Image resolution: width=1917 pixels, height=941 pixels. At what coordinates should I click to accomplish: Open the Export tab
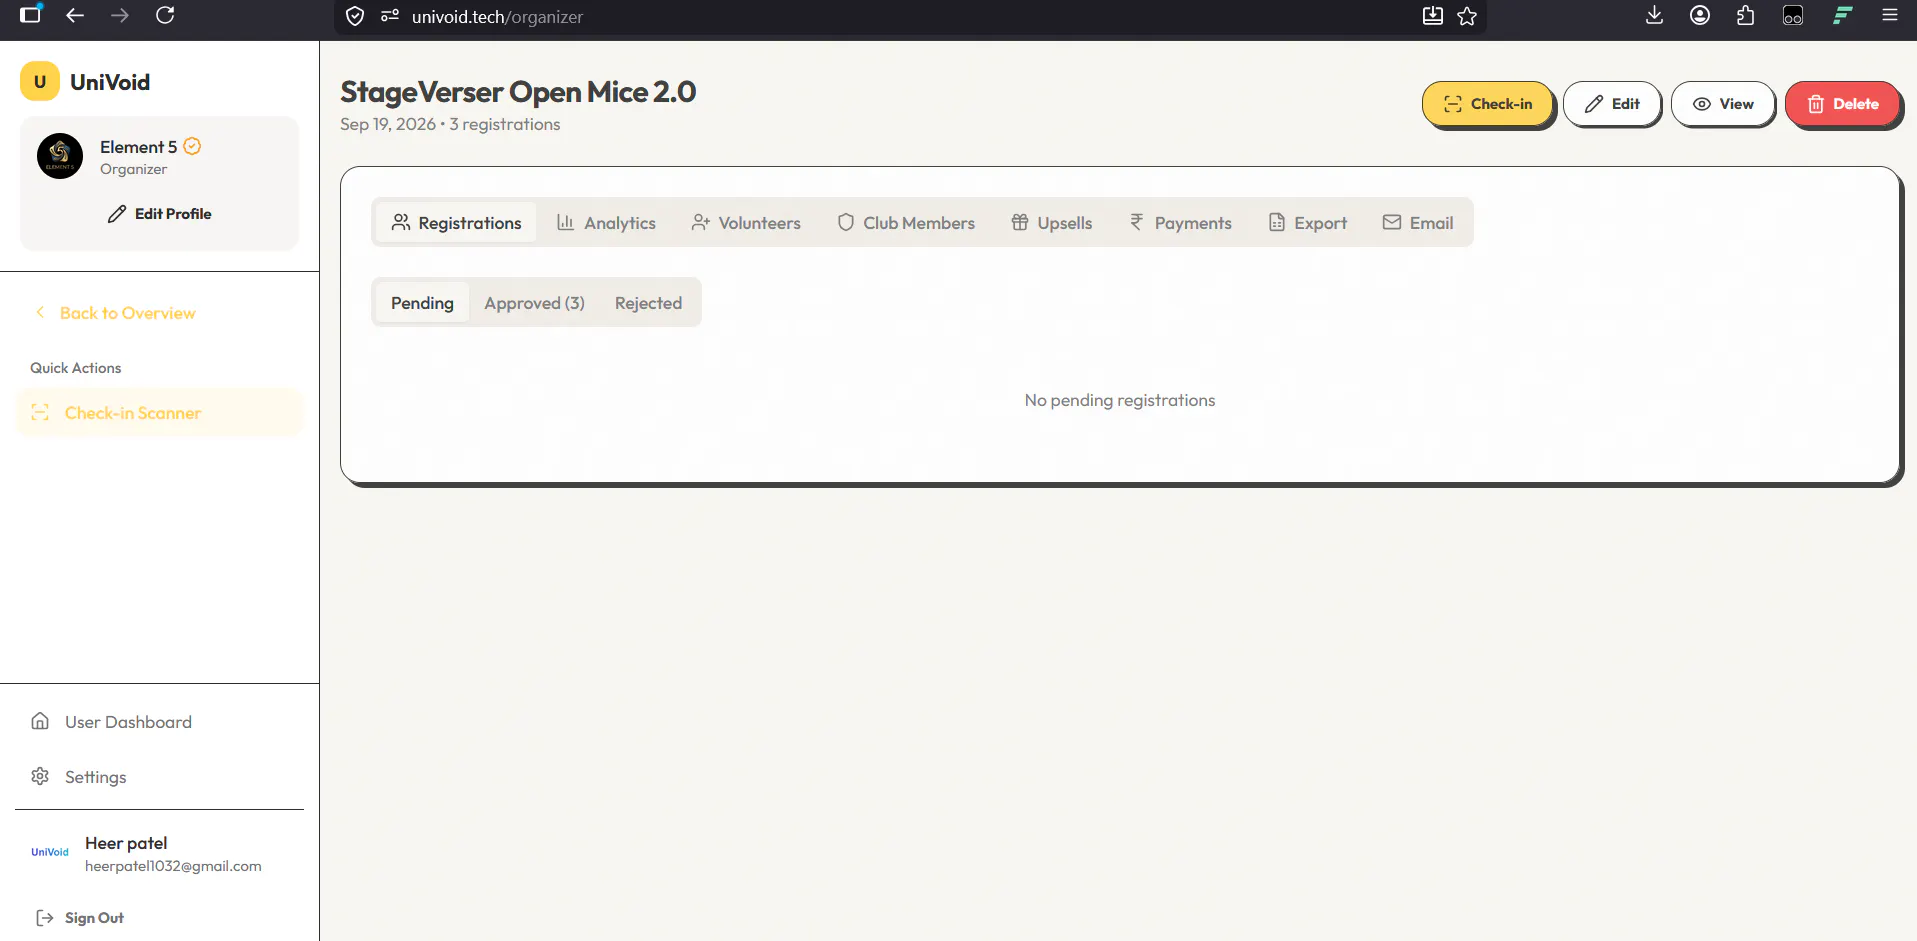coord(1308,223)
